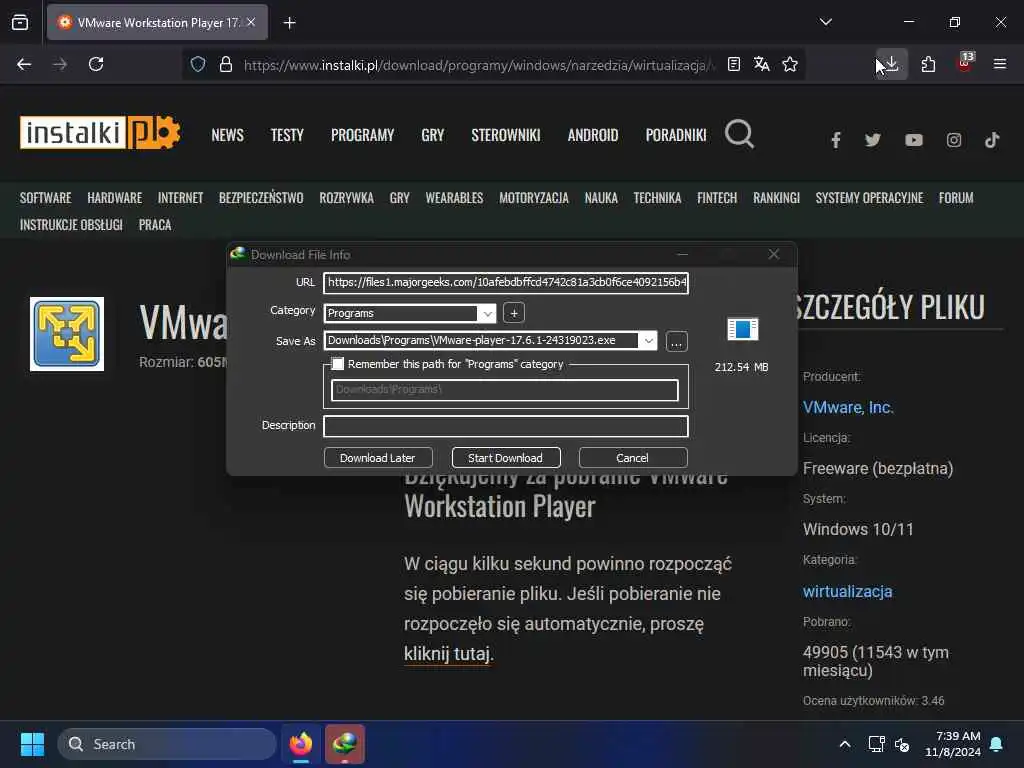Viewport: 1024px width, 768px height.
Task: Click the translate page icon
Action: pos(761,64)
